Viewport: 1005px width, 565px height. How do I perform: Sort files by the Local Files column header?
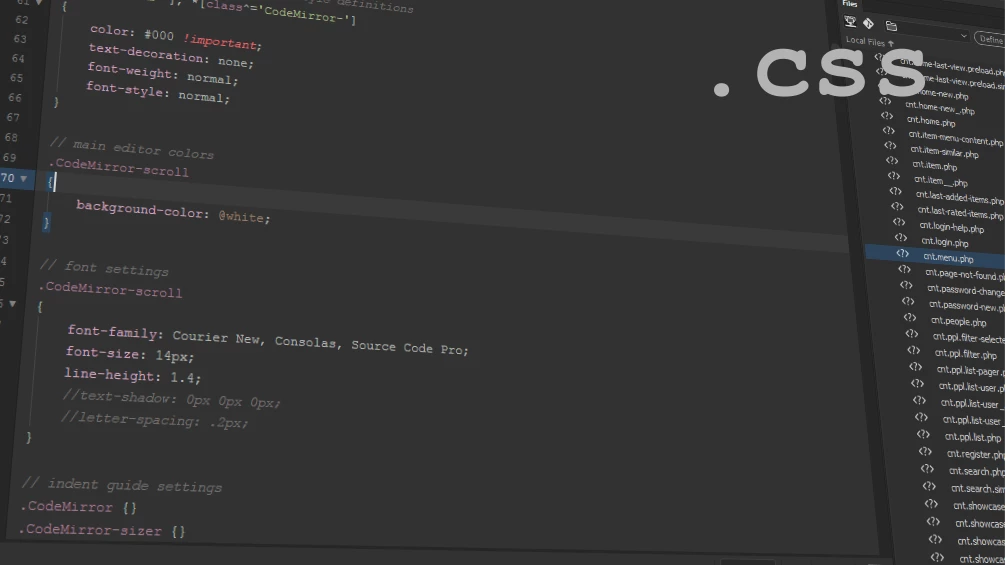869,41
